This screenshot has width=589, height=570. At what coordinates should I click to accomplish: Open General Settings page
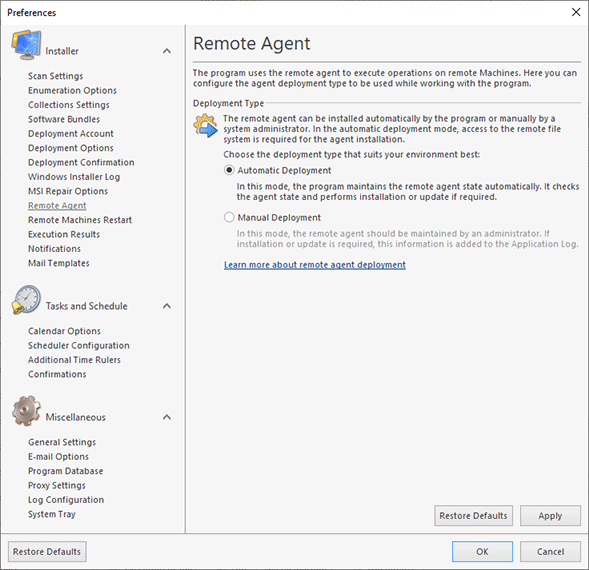62,442
